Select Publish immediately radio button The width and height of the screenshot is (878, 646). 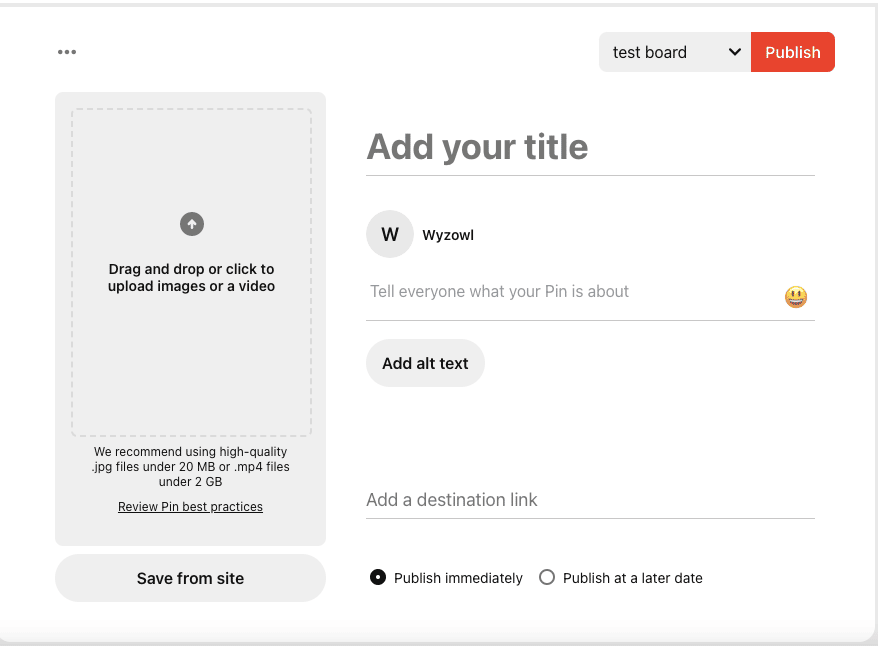[378, 577]
